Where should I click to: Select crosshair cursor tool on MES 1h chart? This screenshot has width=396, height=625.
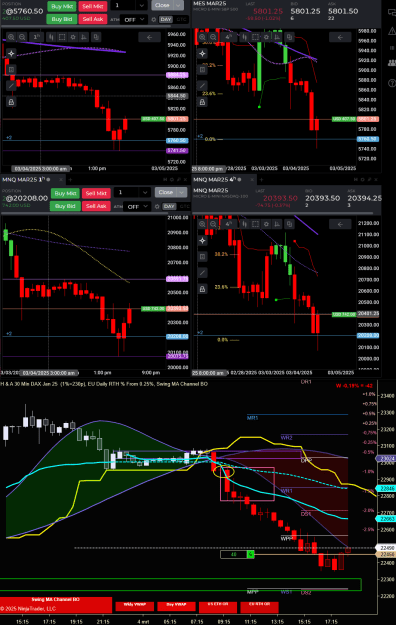(x=11, y=53)
